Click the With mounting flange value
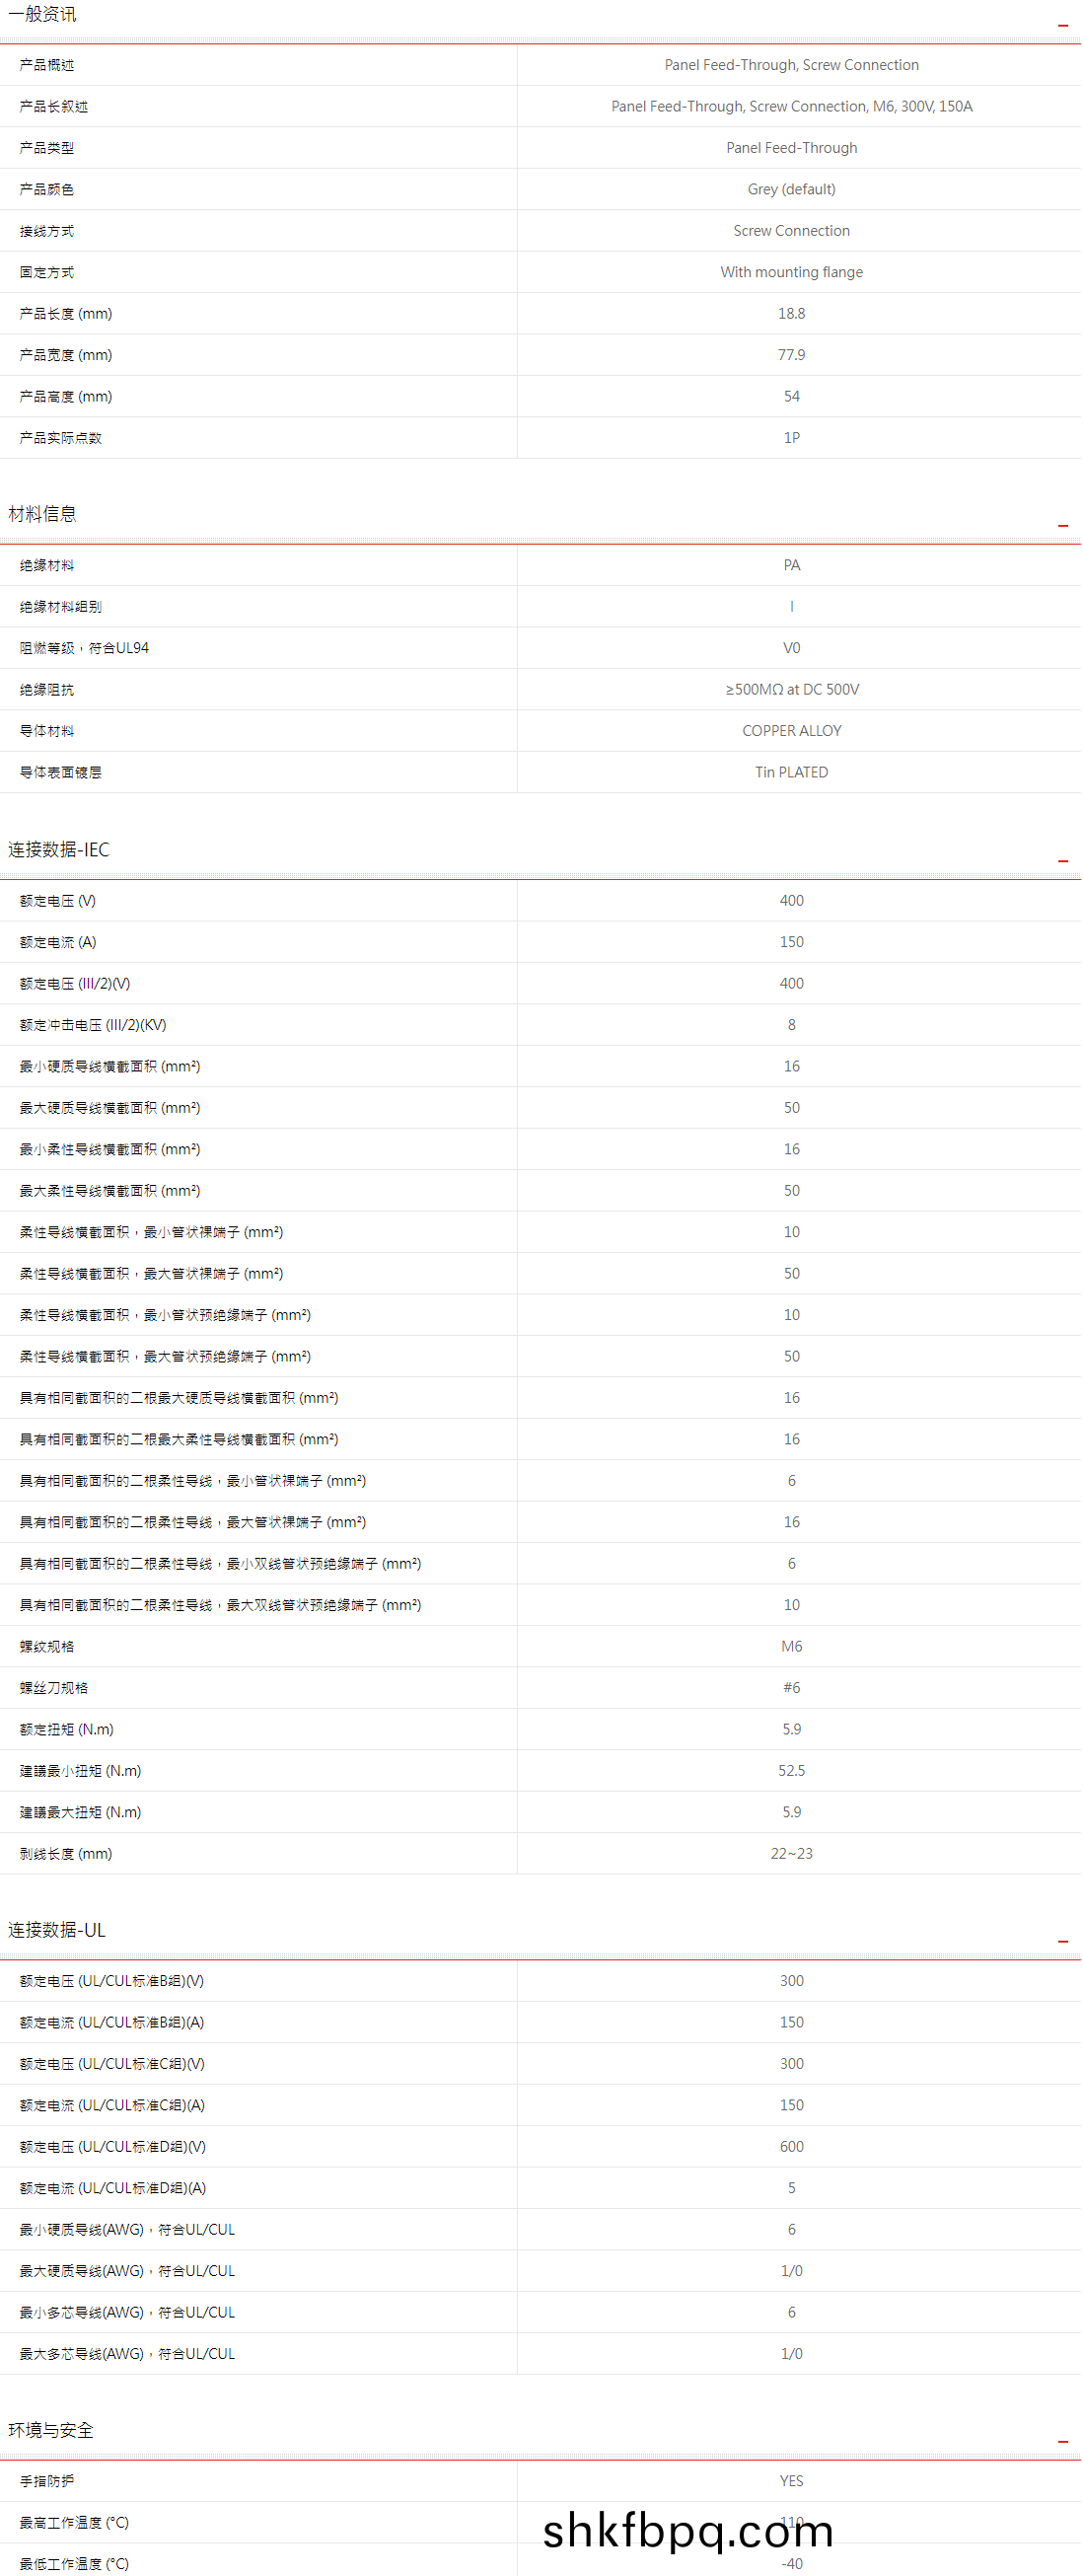The width and height of the screenshot is (1083, 2576). 792,273
